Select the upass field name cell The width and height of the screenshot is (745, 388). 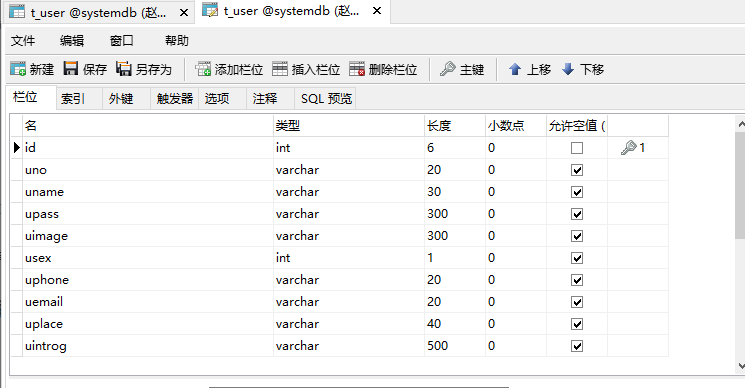coord(148,214)
